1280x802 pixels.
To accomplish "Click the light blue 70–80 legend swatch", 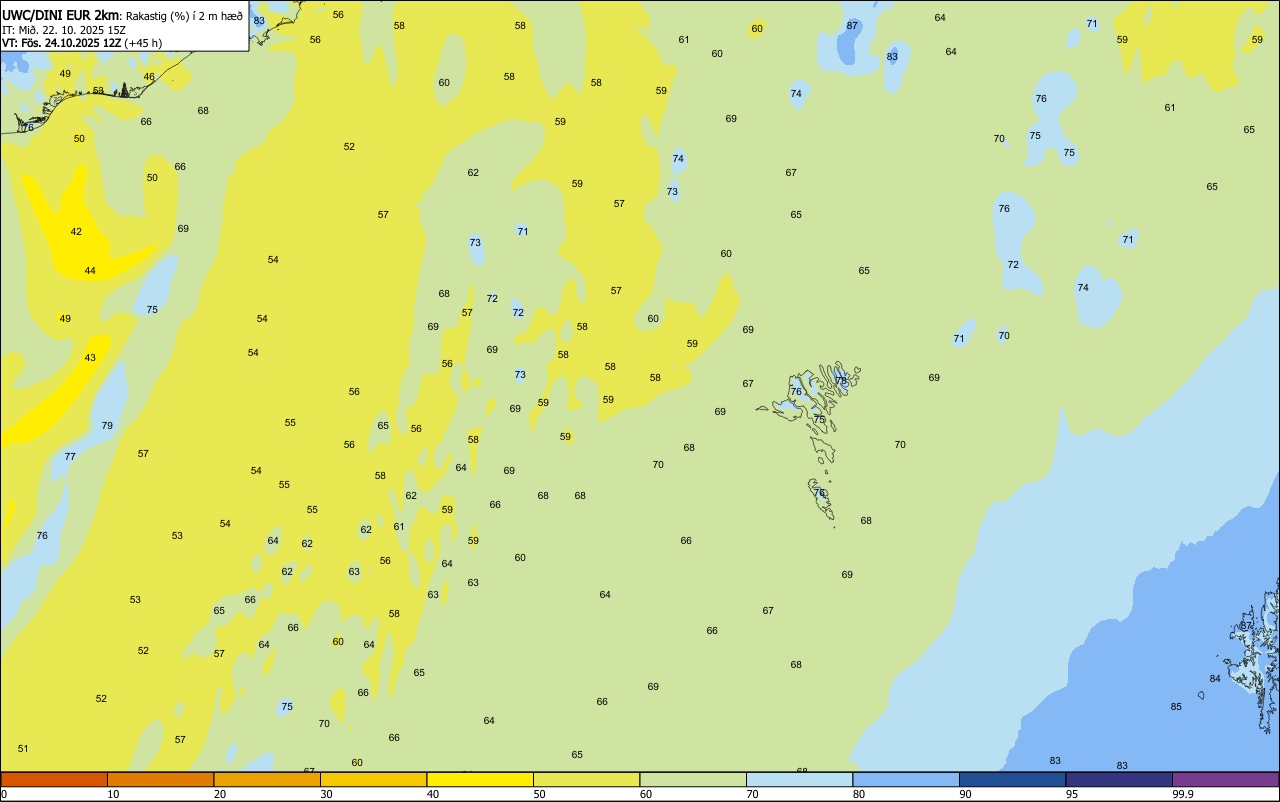I will (x=800, y=779).
